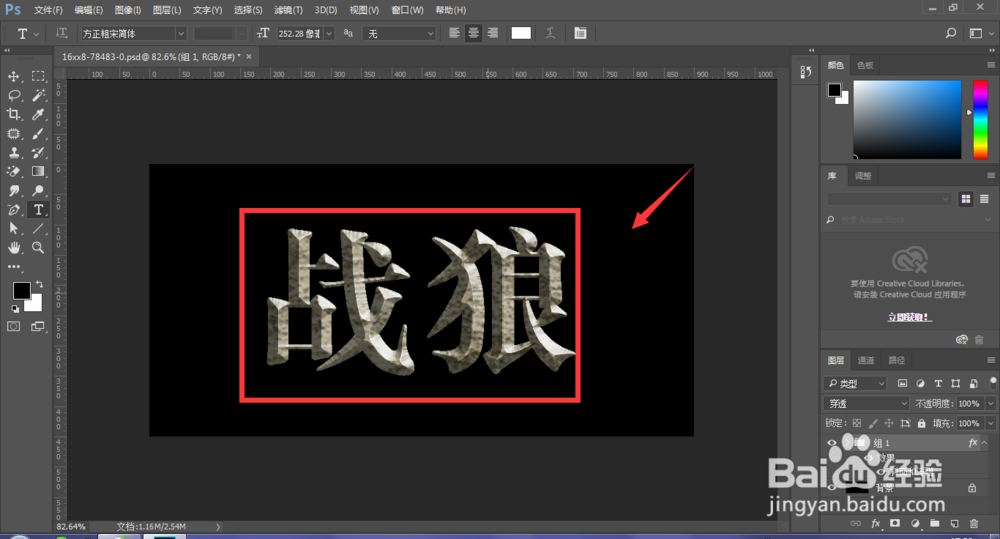
Task: Delete the selected layer
Action: (974, 524)
